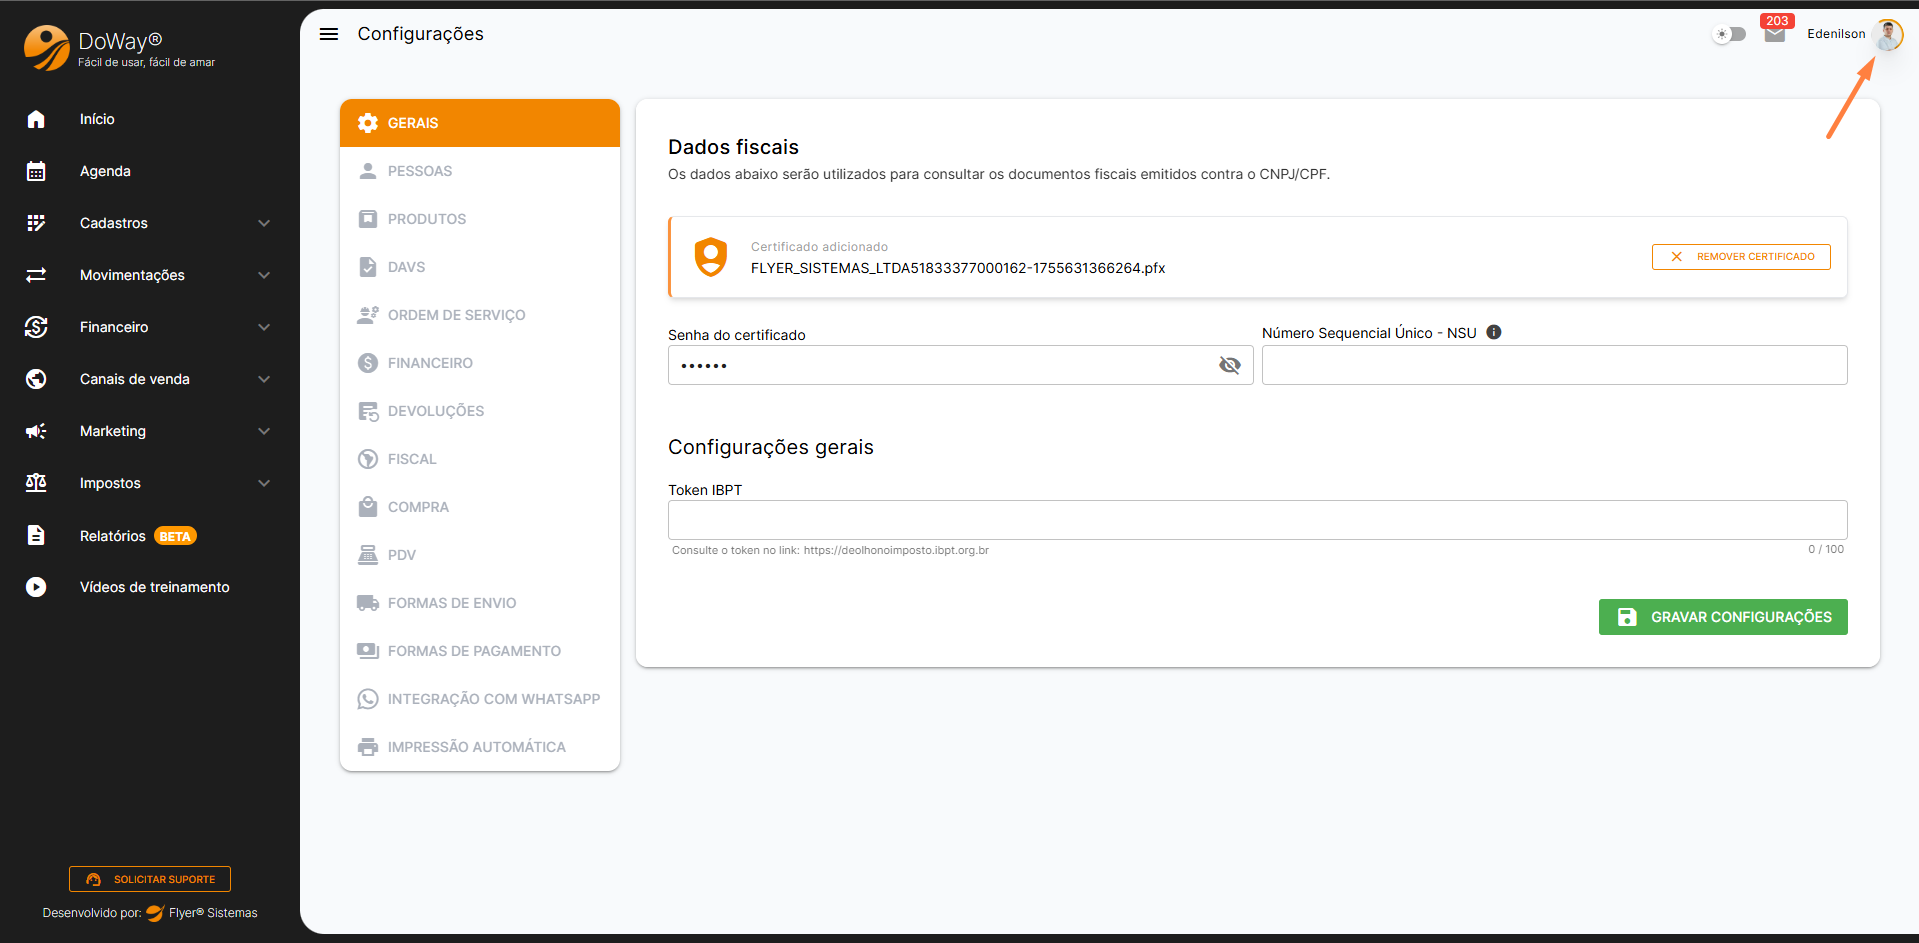The height and width of the screenshot is (943, 1919).
Task: Click the NSU info icon
Action: click(1494, 333)
